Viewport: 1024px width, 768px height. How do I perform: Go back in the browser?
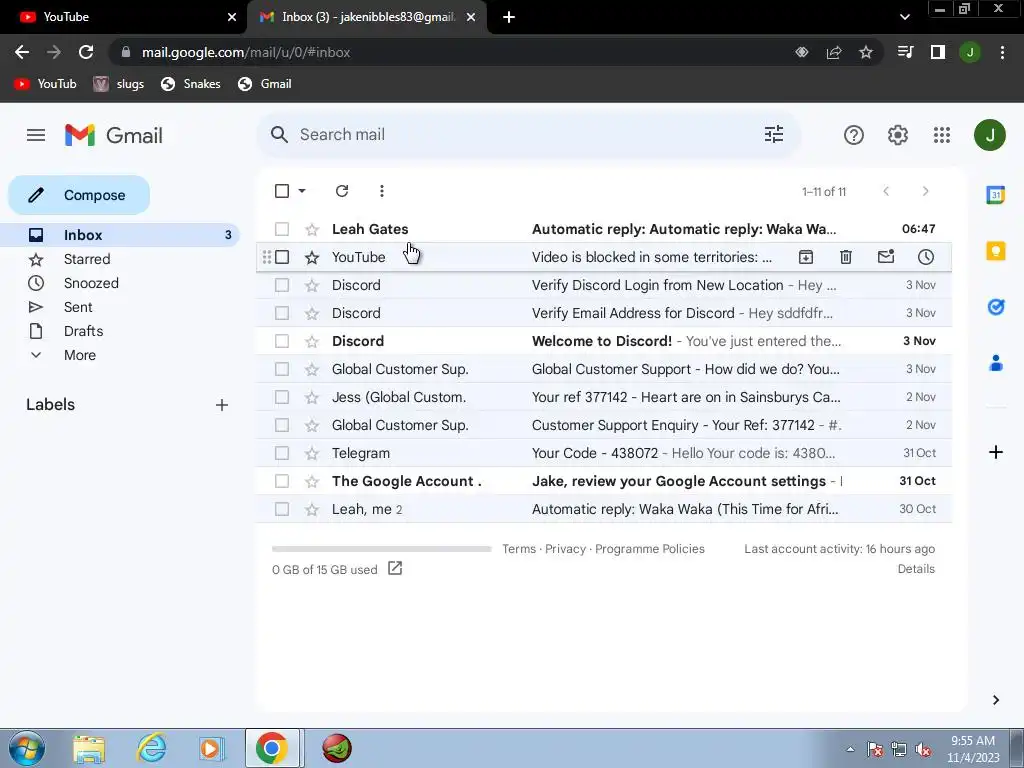point(22,52)
